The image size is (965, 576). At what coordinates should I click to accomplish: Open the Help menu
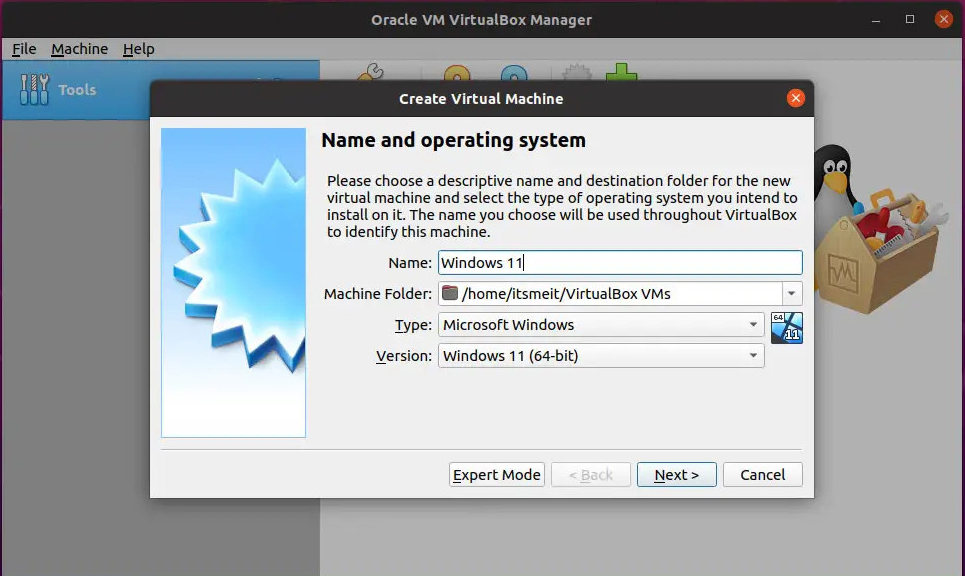point(139,48)
